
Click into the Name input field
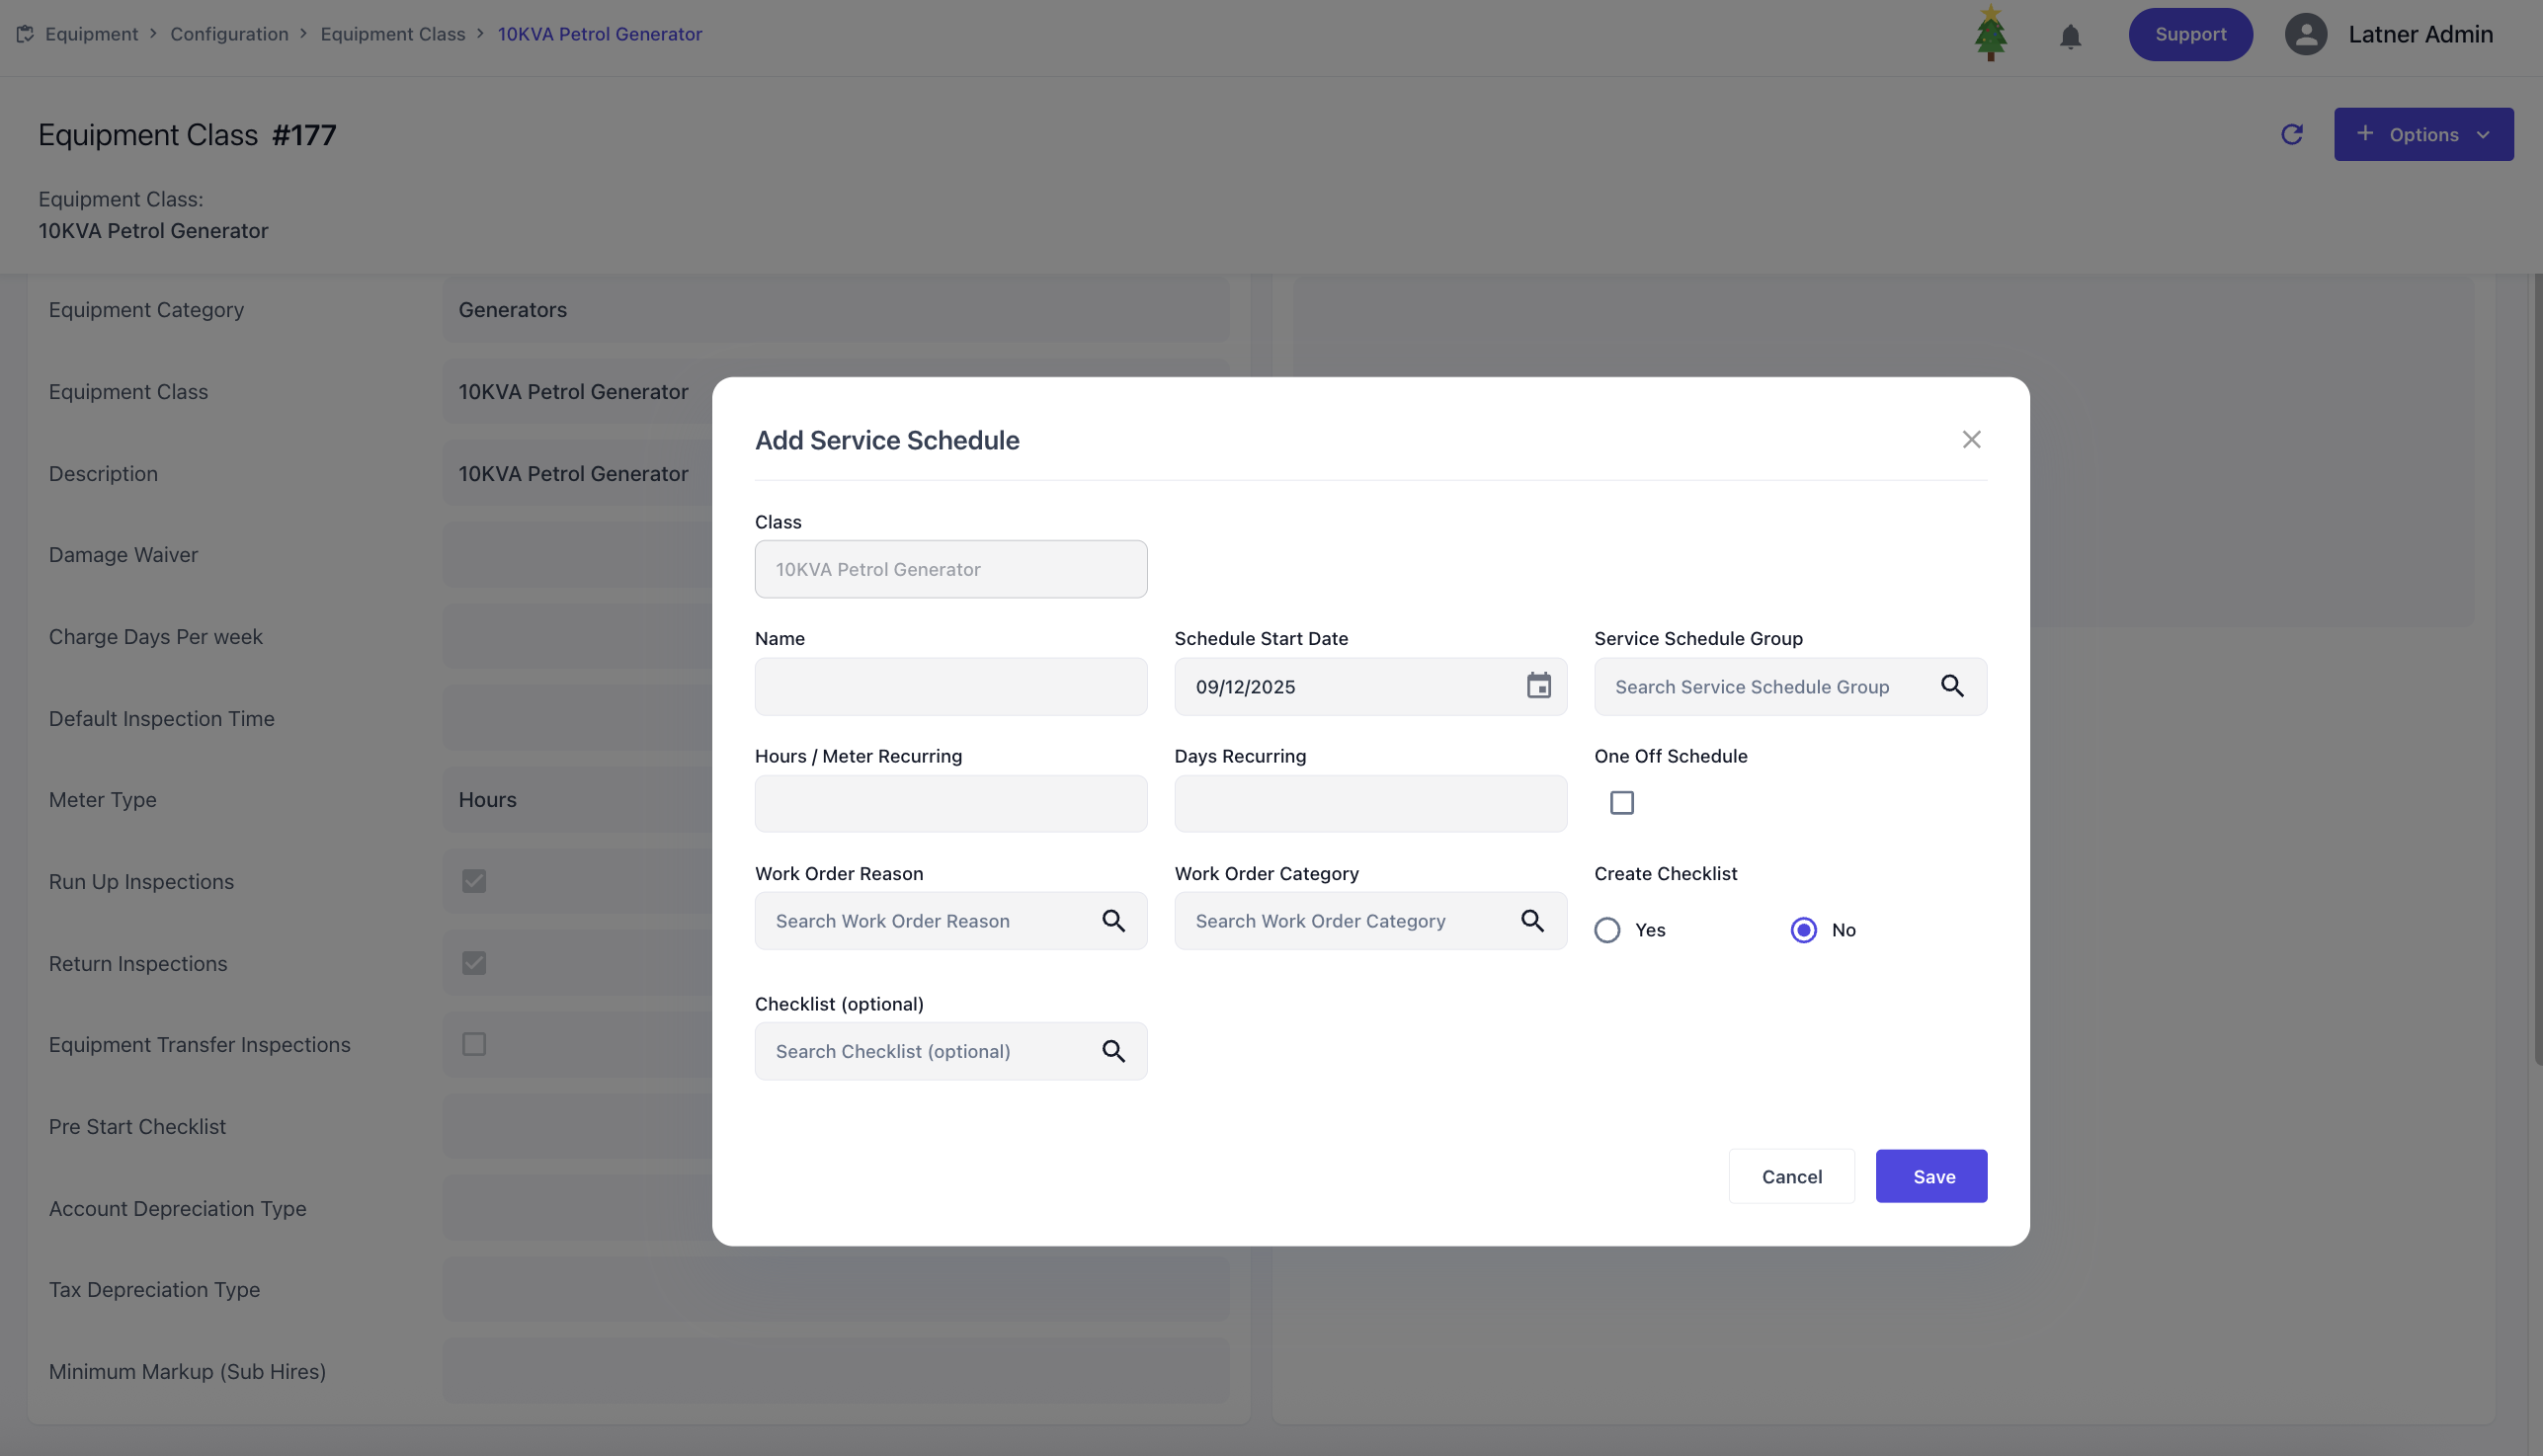tap(950, 687)
